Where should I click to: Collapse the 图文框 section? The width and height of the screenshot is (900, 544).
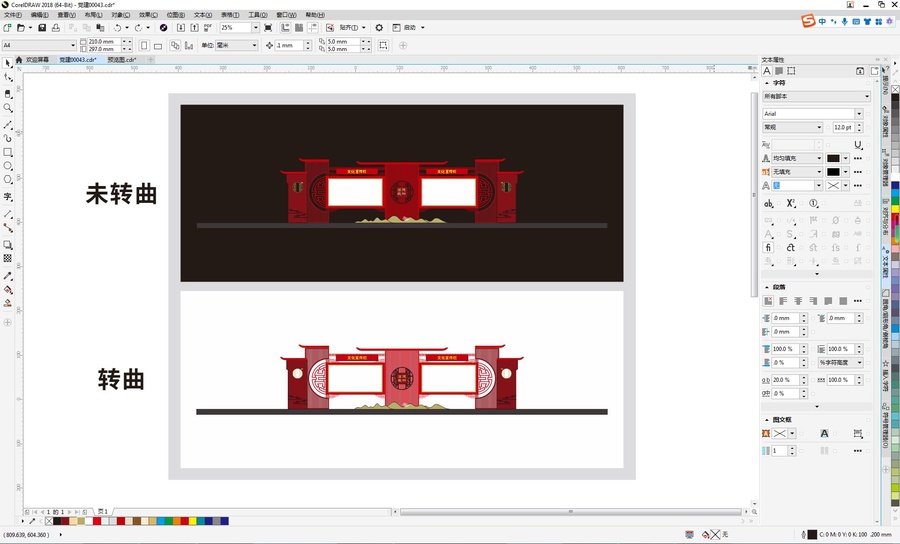point(767,419)
